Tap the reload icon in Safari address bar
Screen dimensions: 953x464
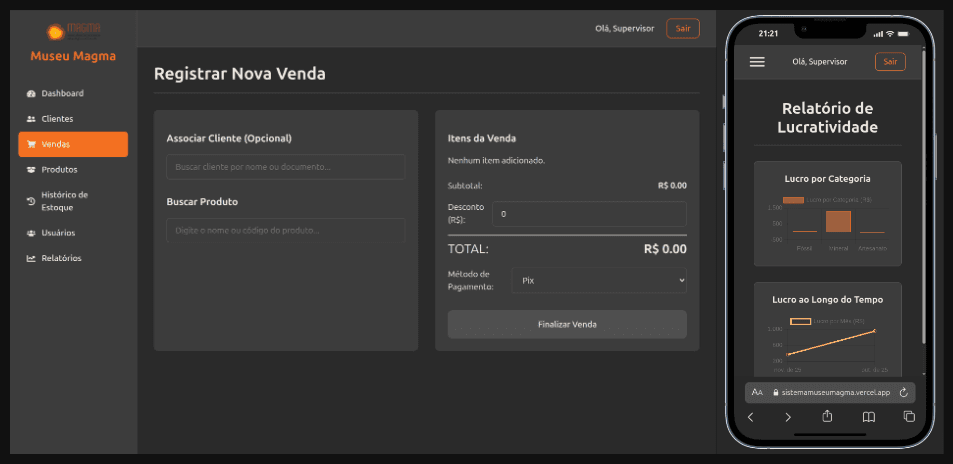tap(903, 393)
